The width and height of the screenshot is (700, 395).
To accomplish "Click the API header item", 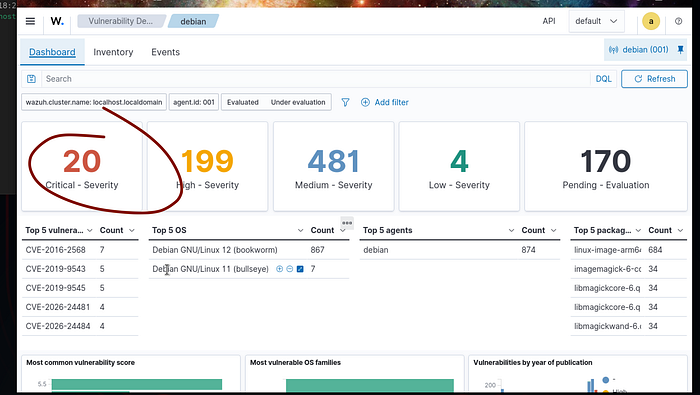I will [x=549, y=21].
